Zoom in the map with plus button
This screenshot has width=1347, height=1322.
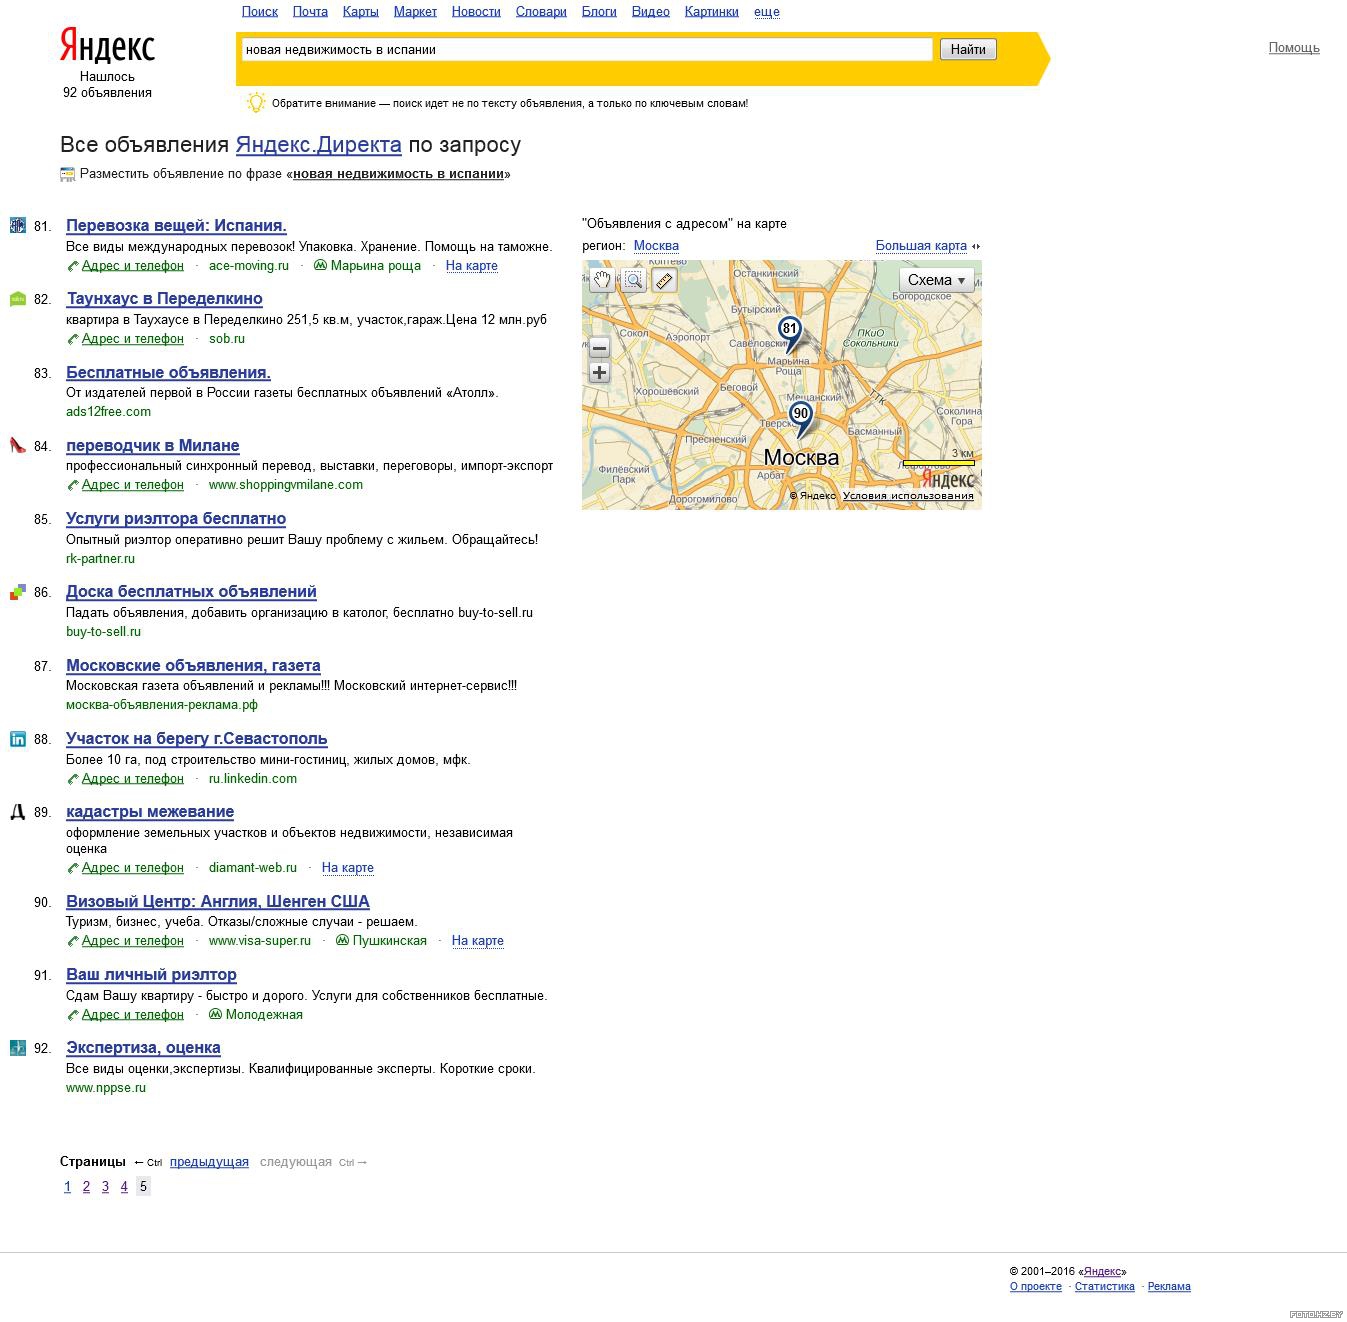(599, 373)
